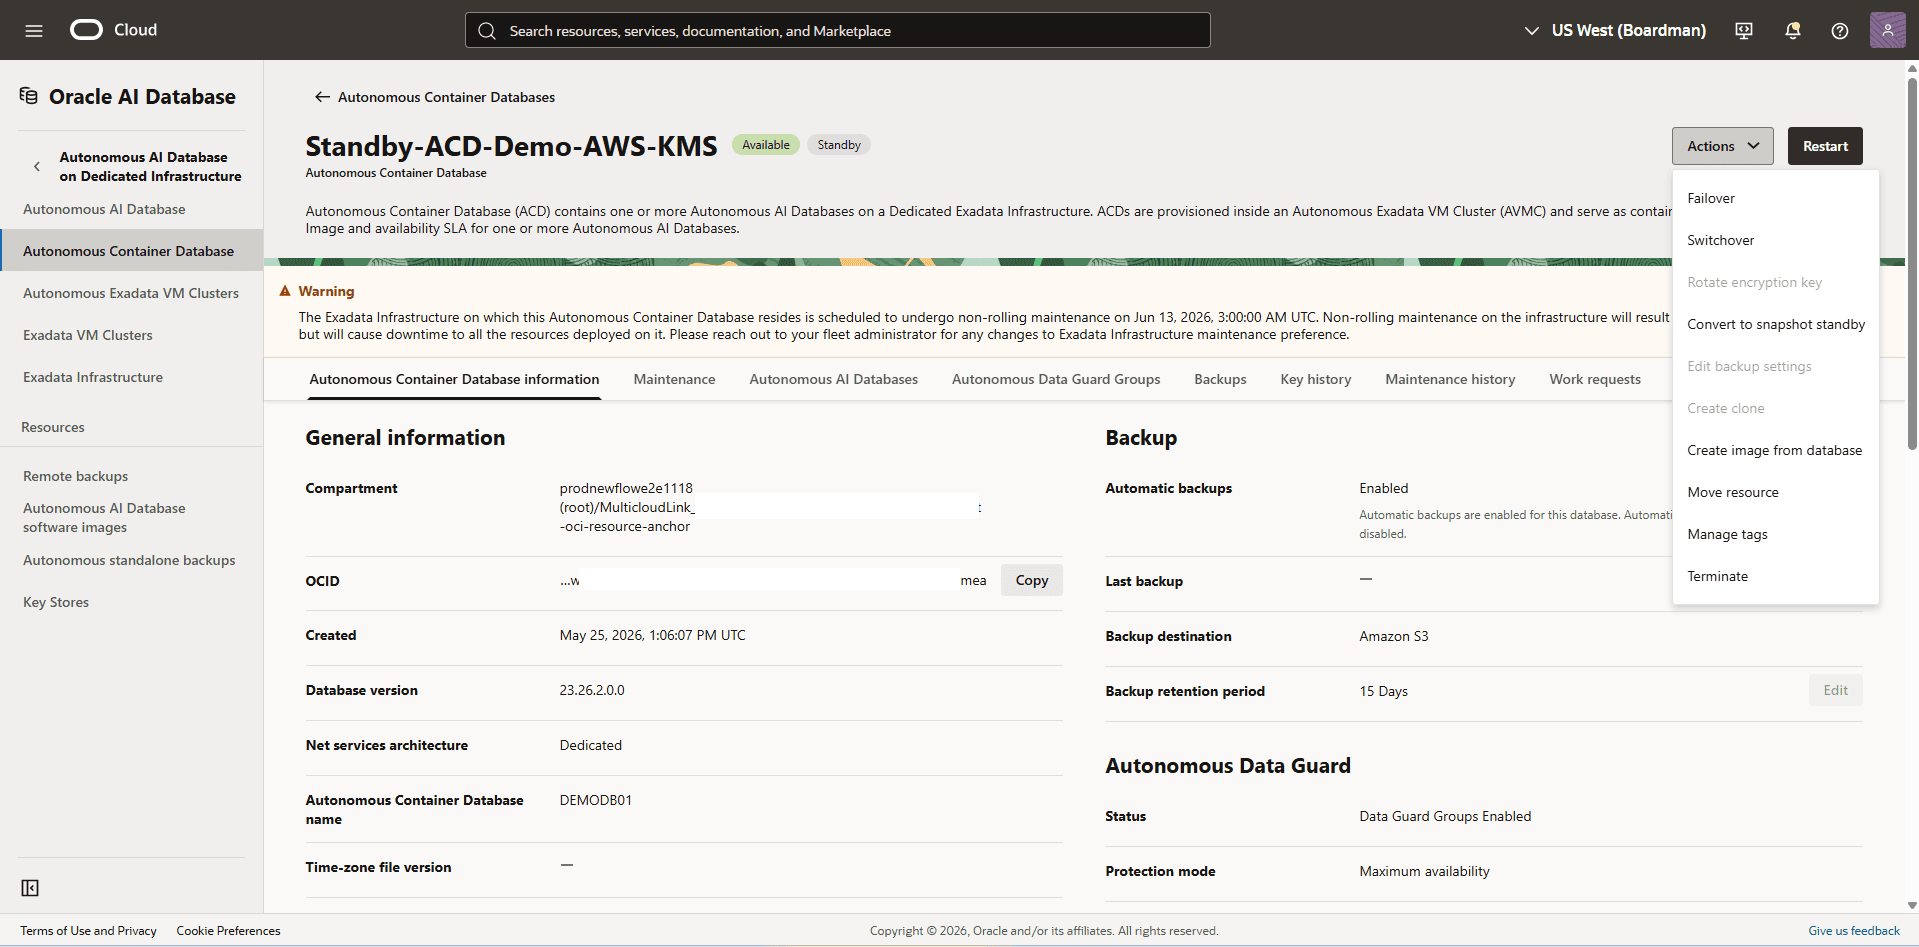Open the Work requests tab

tap(1595, 379)
